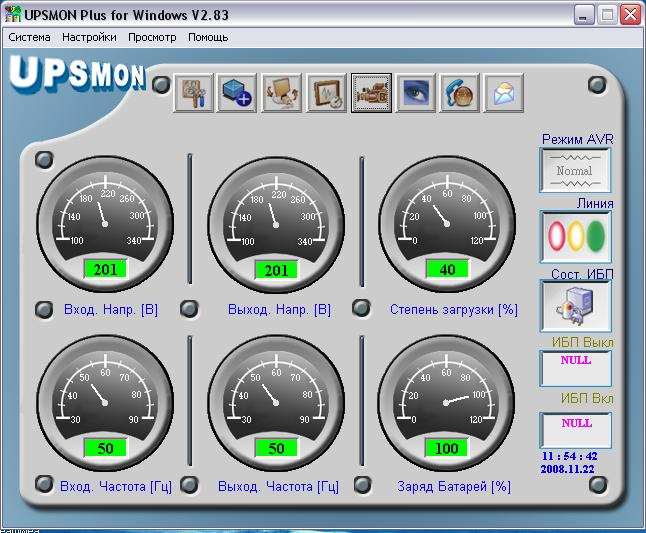Click the Линия traffic light indicator

[575, 237]
